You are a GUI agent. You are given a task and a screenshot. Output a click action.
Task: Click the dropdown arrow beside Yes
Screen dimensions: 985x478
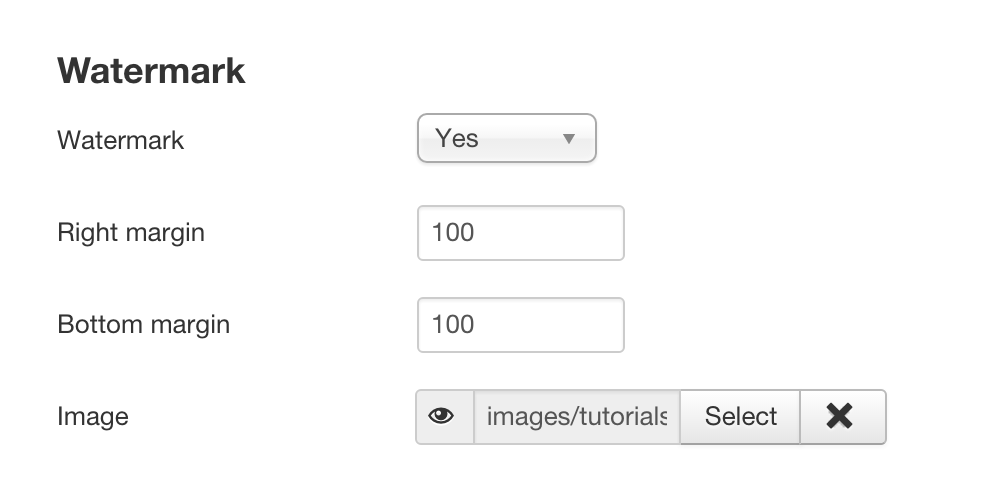[569, 138]
